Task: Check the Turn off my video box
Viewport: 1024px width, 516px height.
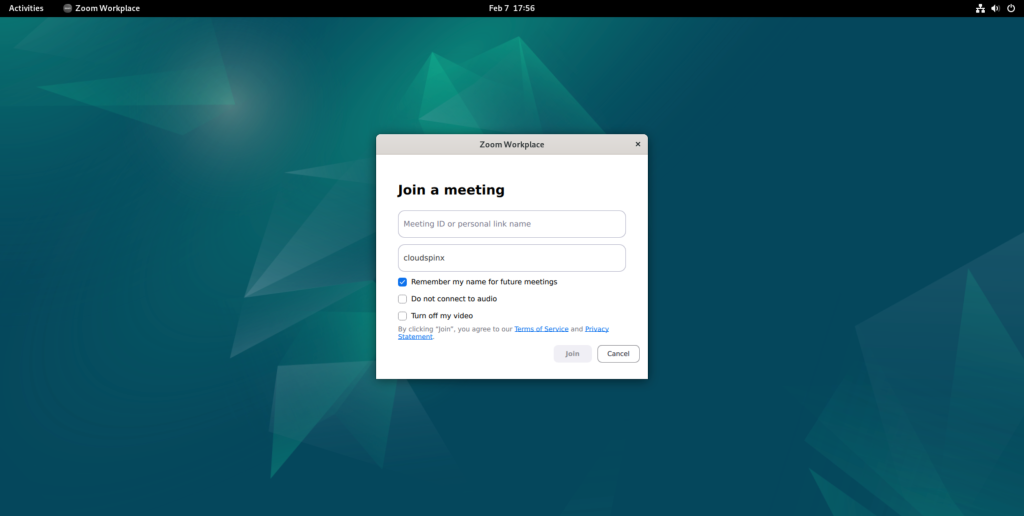Action: coord(402,316)
